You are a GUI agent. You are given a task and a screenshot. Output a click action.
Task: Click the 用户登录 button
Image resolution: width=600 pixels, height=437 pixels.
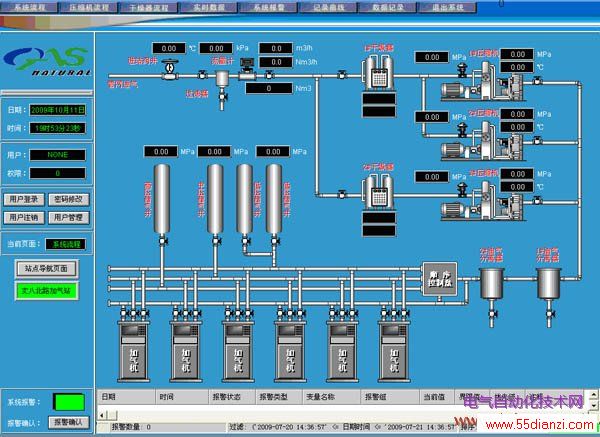pyautogui.click(x=24, y=199)
